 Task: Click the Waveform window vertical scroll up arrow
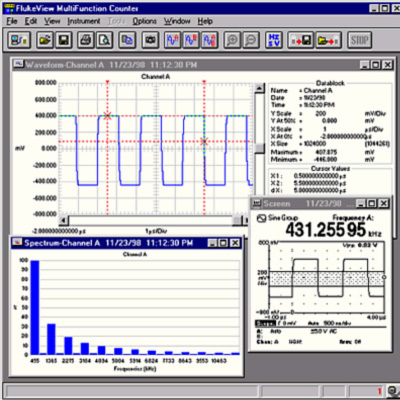(x=259, y=88)
